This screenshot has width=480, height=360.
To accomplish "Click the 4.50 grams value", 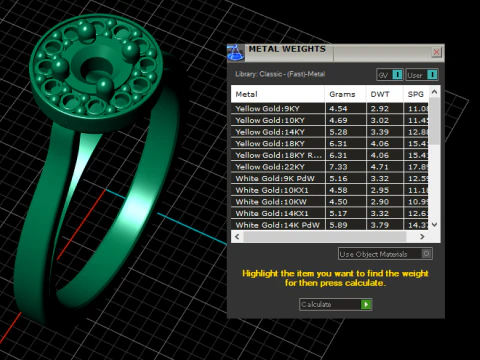I will click(338, 202).
